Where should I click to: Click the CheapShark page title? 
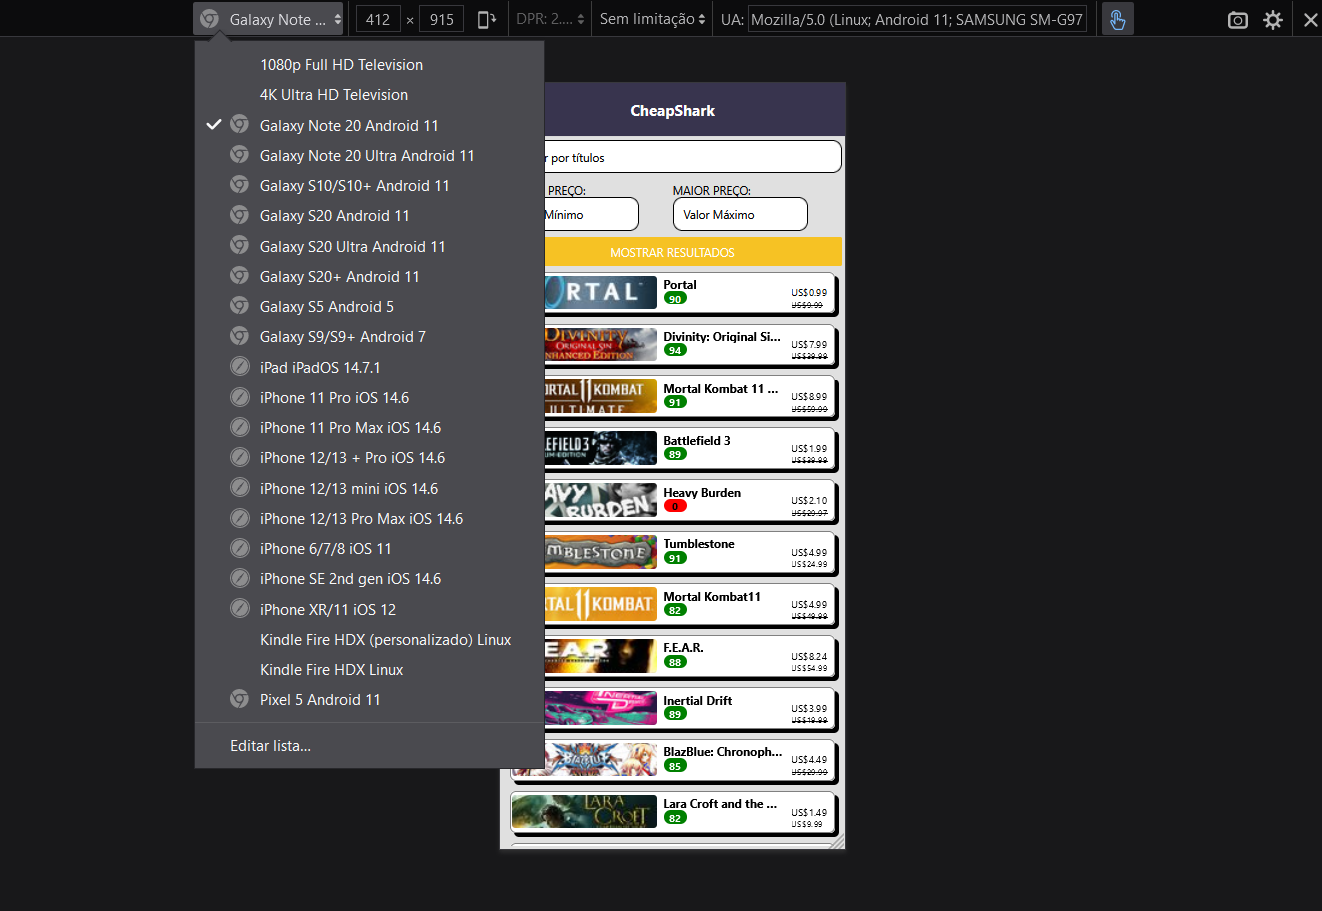pos(672,111)
